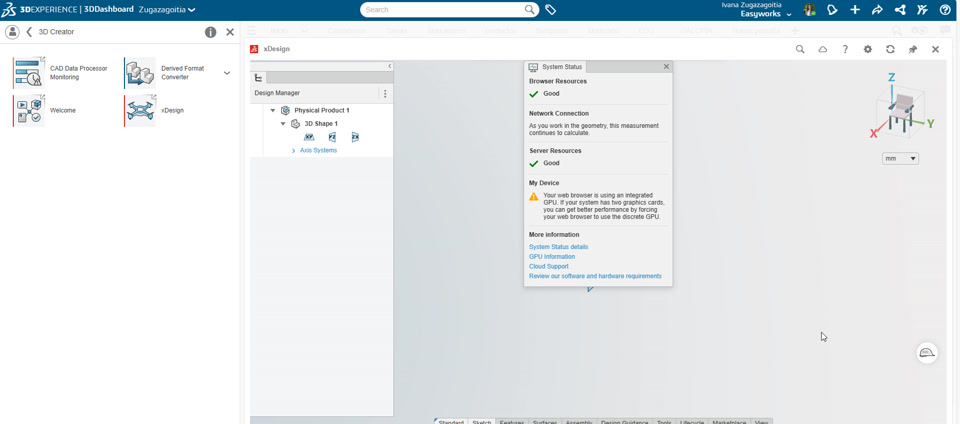Switch to the Sketch tab
960x424 pixels.
[481, 421]
